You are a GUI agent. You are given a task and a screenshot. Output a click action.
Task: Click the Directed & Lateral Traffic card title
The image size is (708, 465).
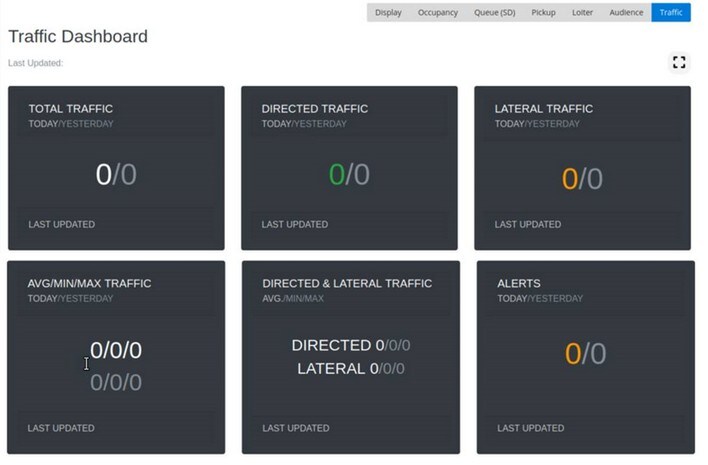[347, 284]
